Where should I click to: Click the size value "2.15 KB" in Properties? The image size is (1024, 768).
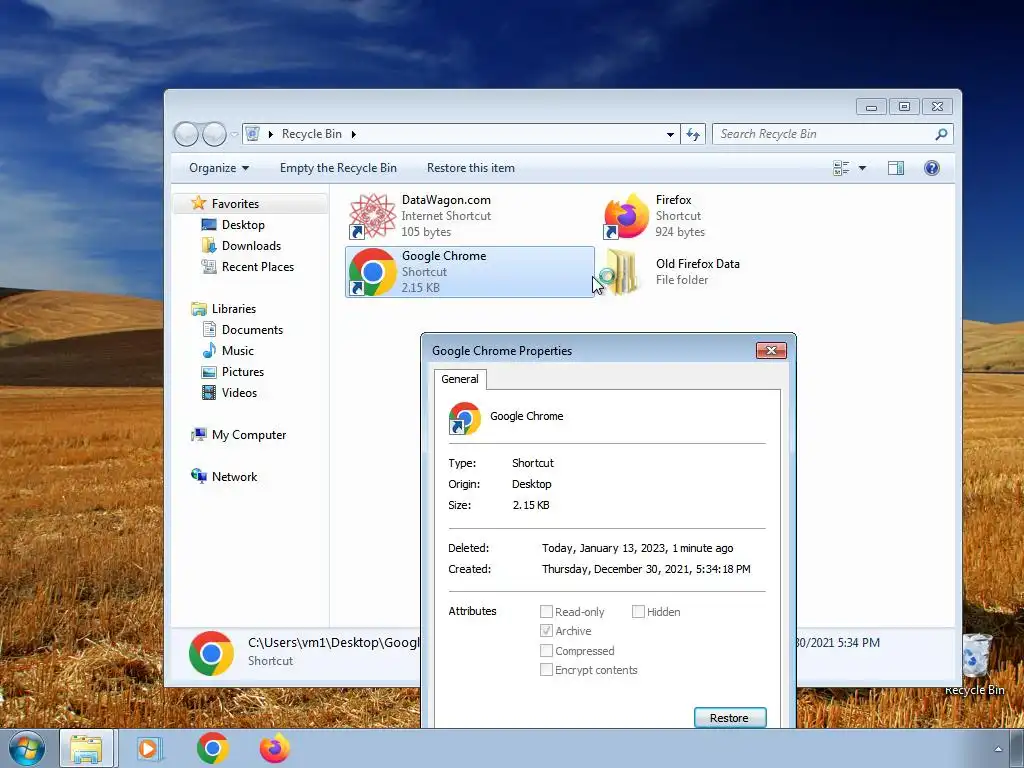point(531,505)
